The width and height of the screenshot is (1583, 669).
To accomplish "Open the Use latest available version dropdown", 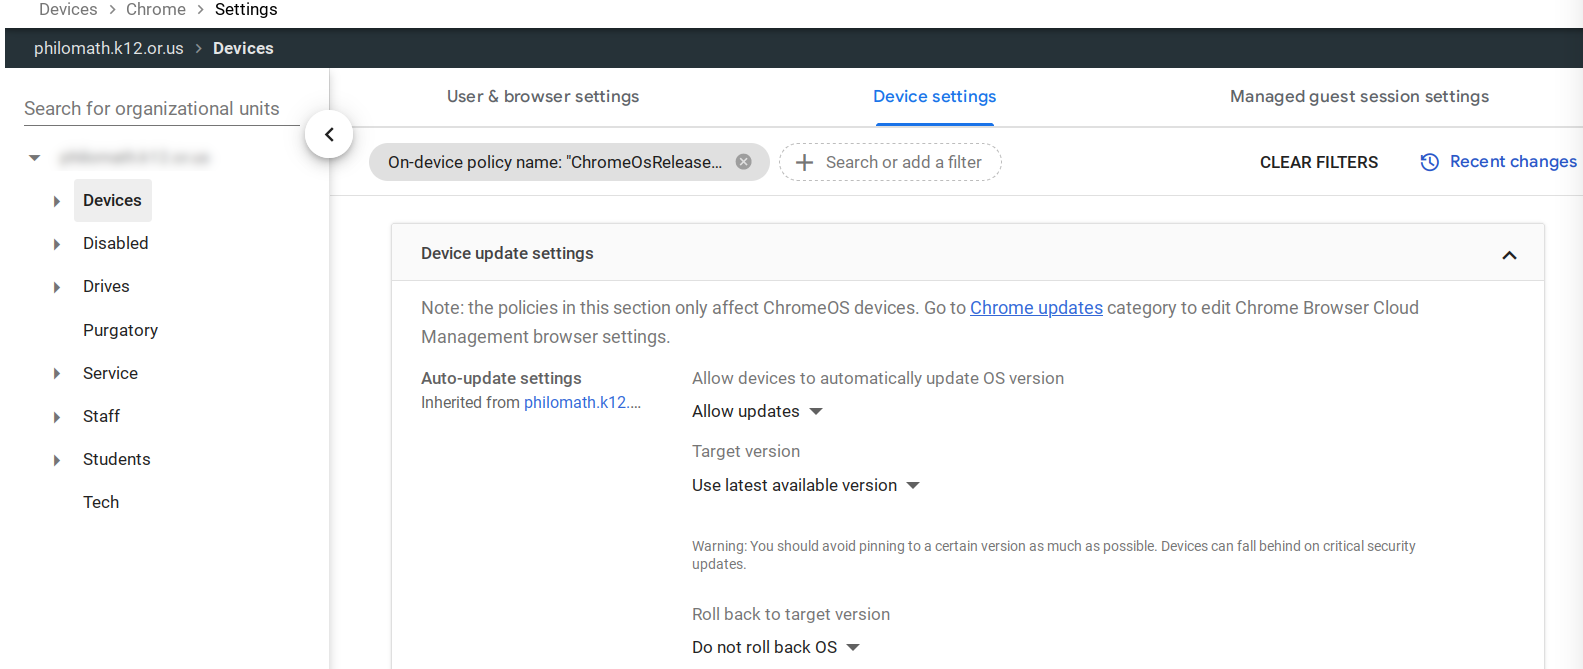I will pyautogui.click(x=805, y=486).
